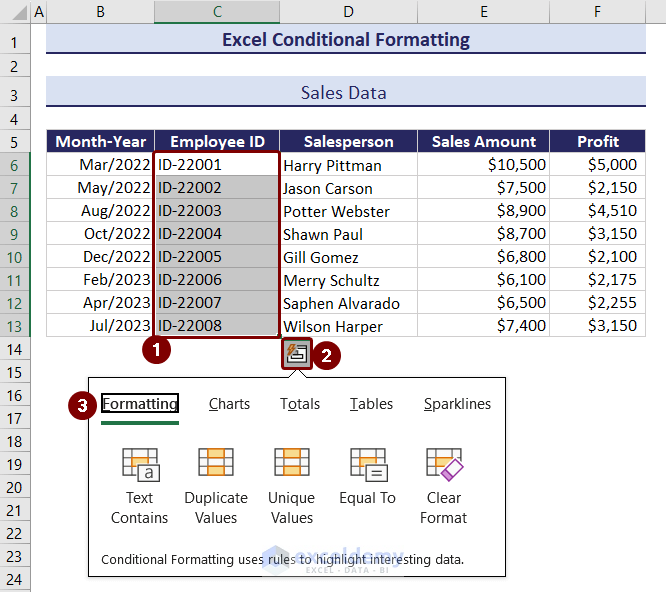Viewport: 666px width, 592px height.
Task: Click the $10,500 sales amount cell
Action: pos(483,164)
